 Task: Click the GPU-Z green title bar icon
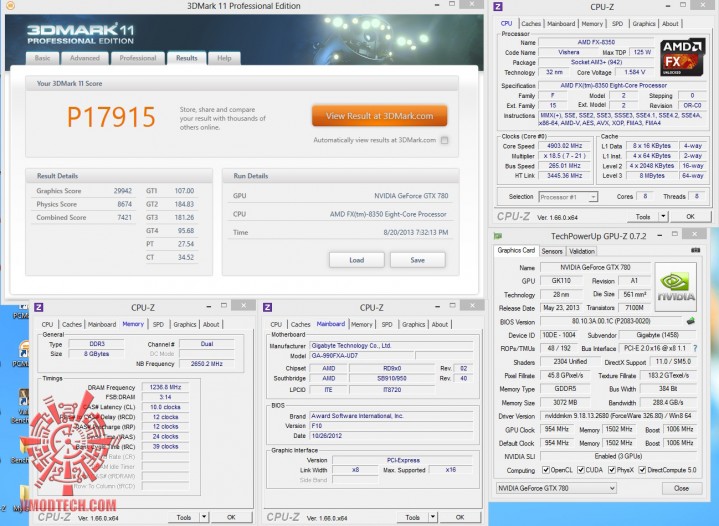point(498,236)
